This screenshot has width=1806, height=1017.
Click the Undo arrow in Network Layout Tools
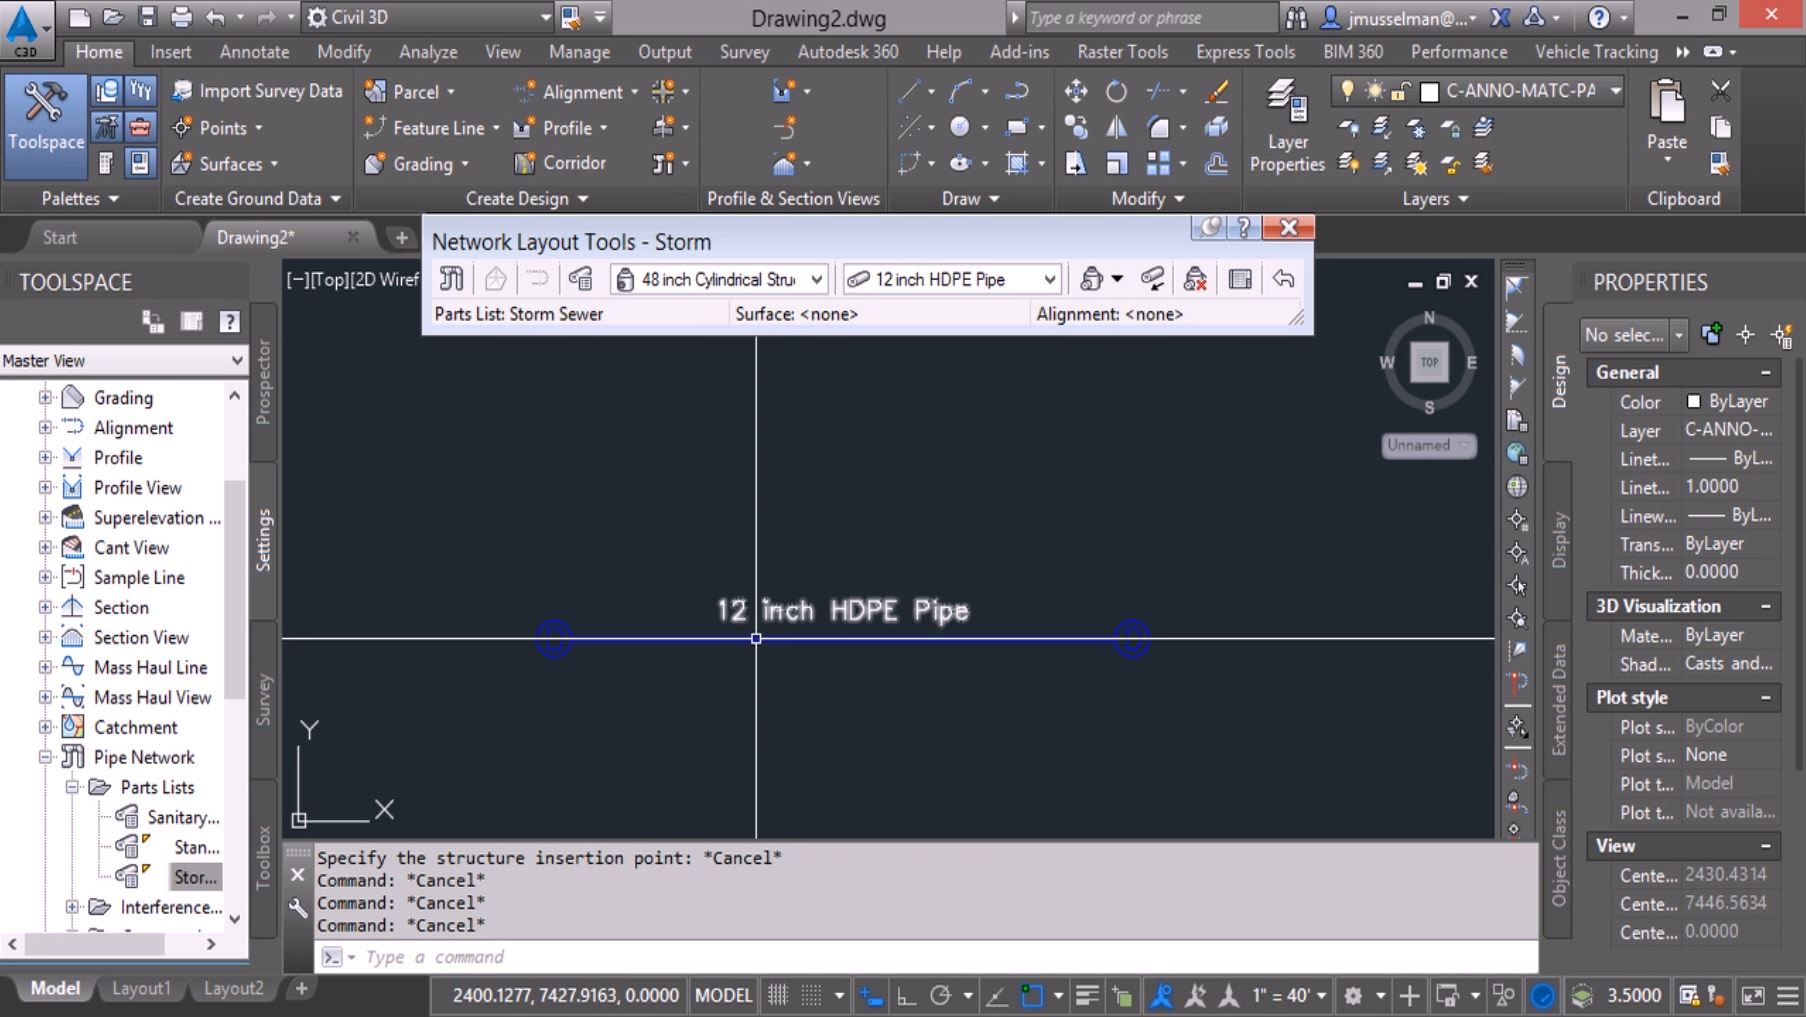[1284, 279]
